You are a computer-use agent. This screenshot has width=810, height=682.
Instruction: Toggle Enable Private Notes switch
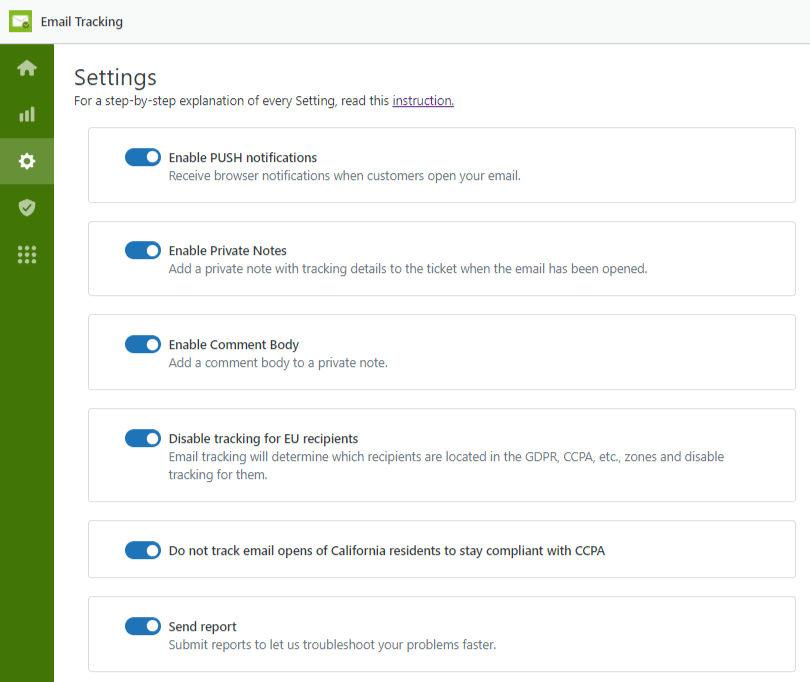tap(143, 250)
